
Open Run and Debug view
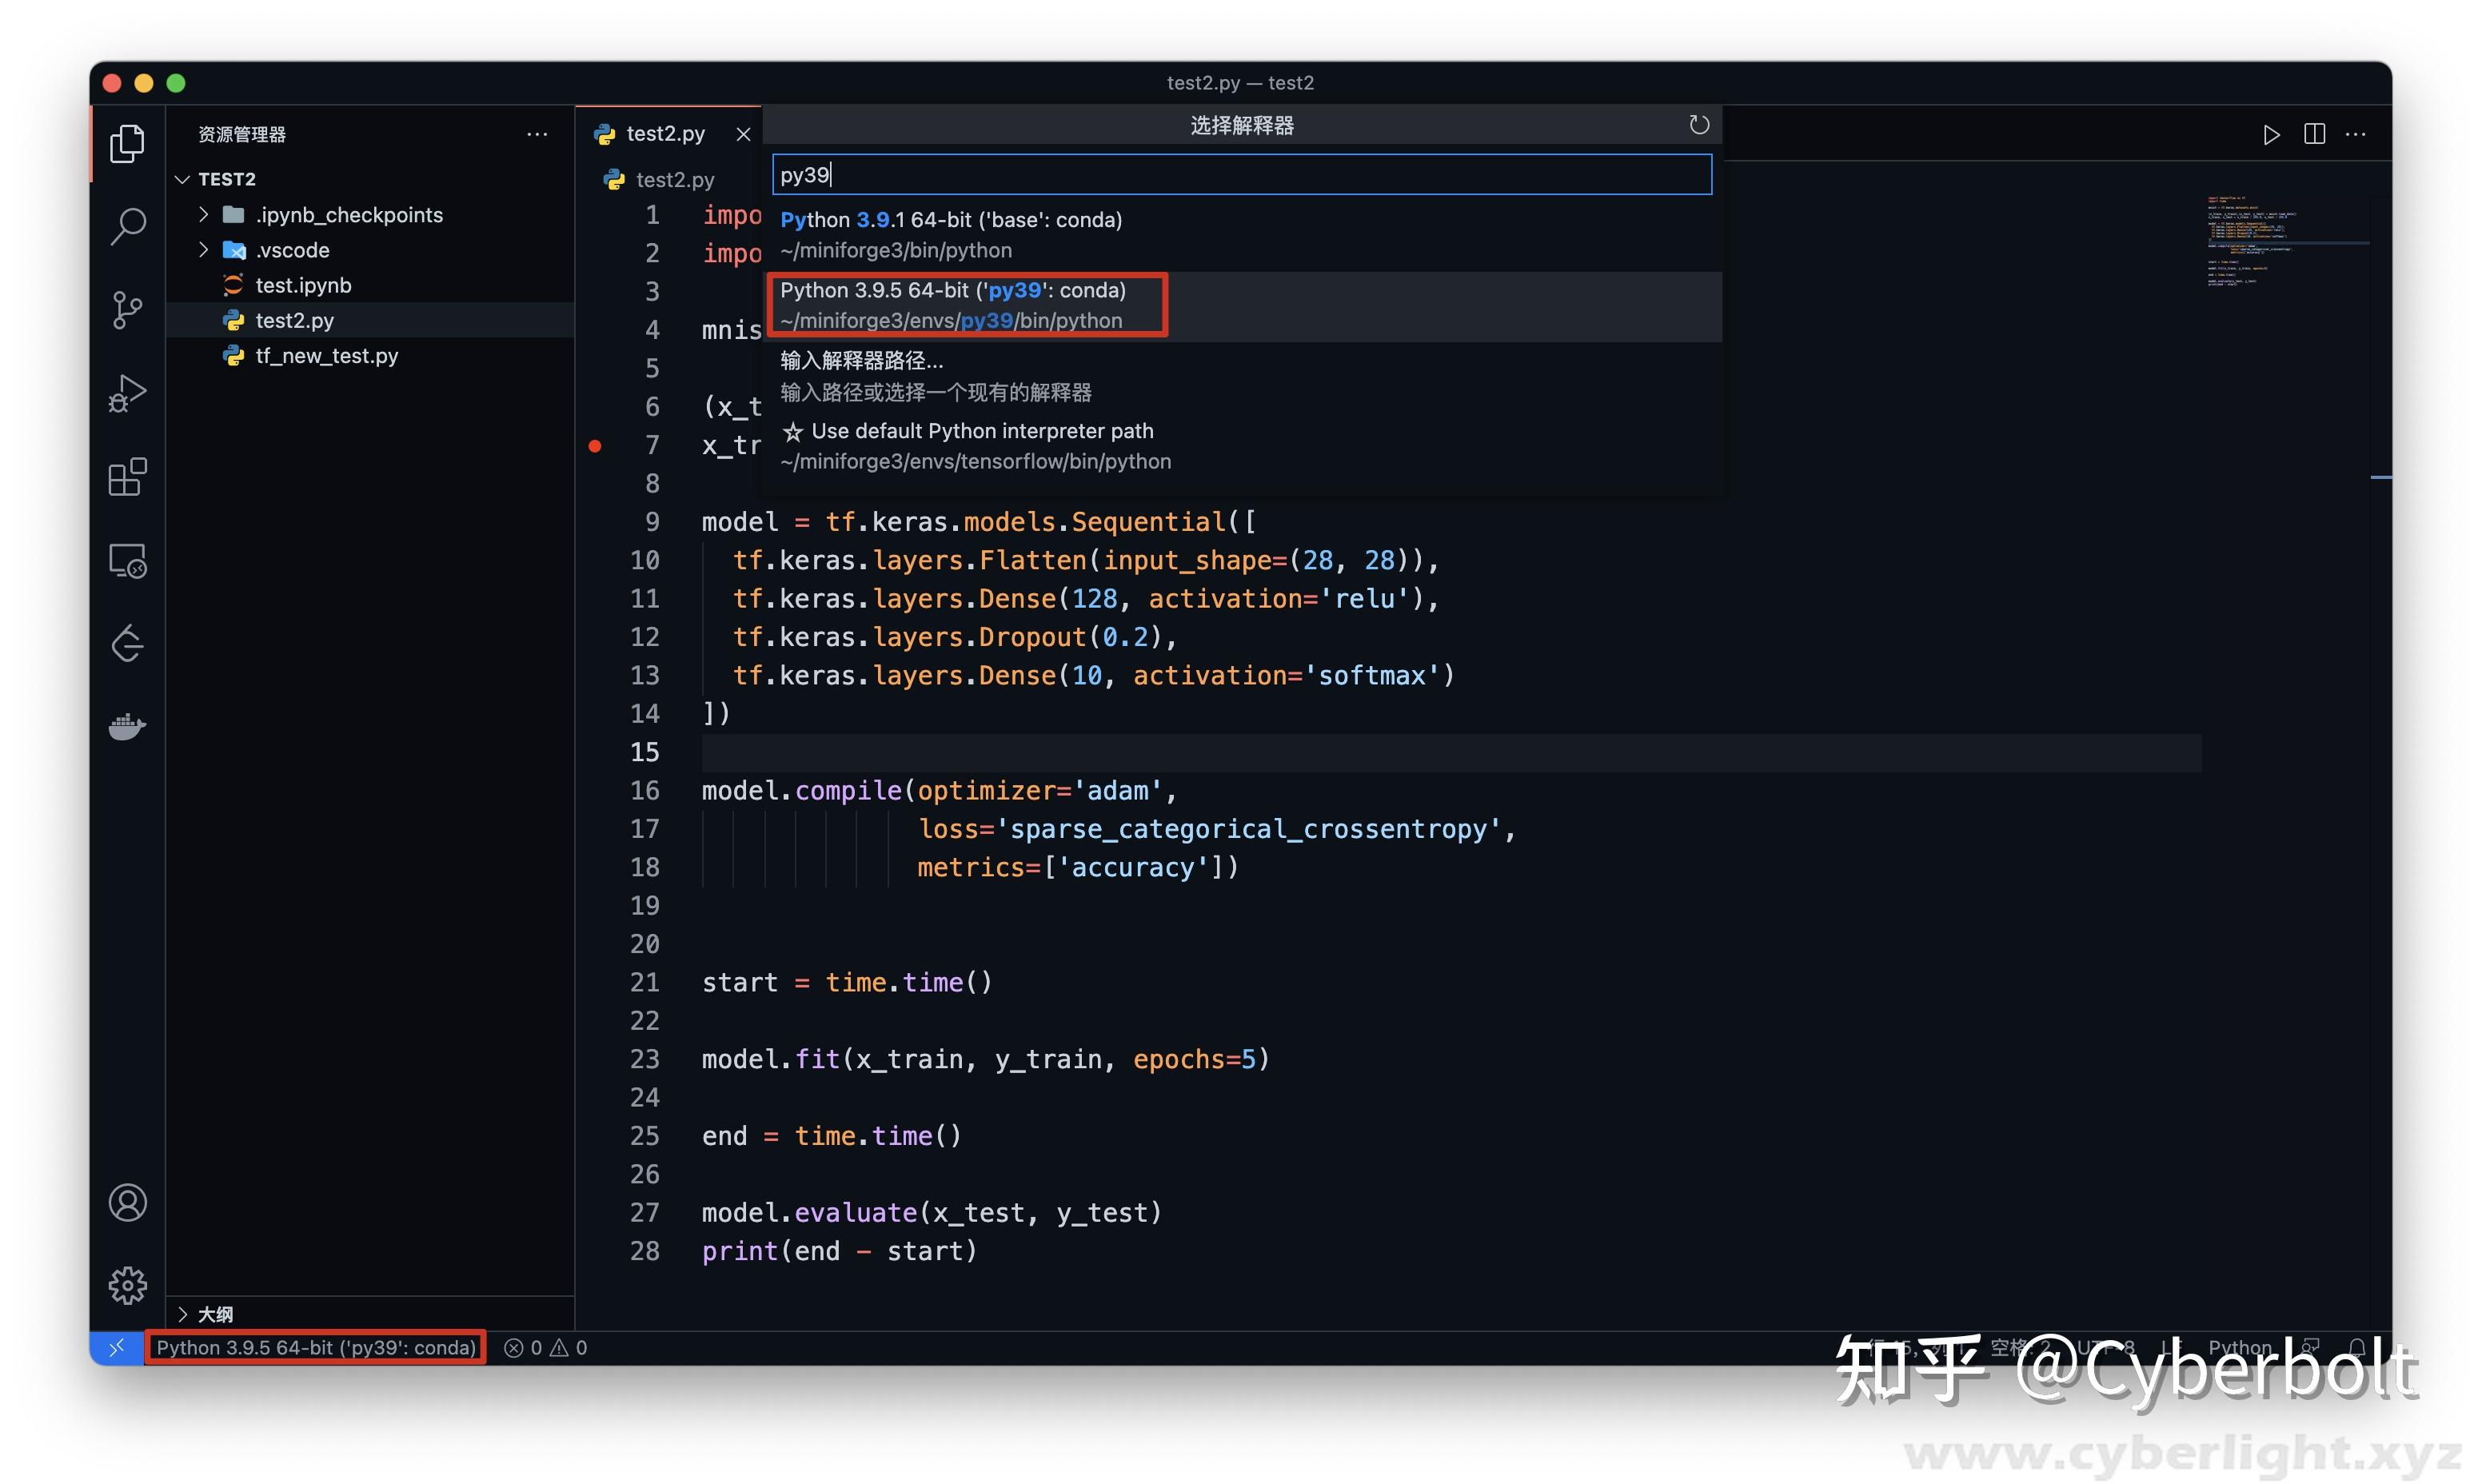pos(127,392)
